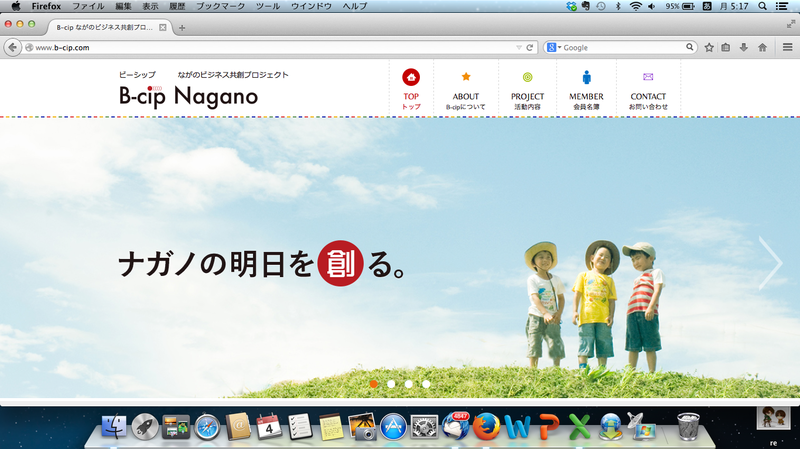The width and height of the screenshot is (800, 449).
Task: Open the CONTACT お問い合わせ page
Action: coord(648,89)
